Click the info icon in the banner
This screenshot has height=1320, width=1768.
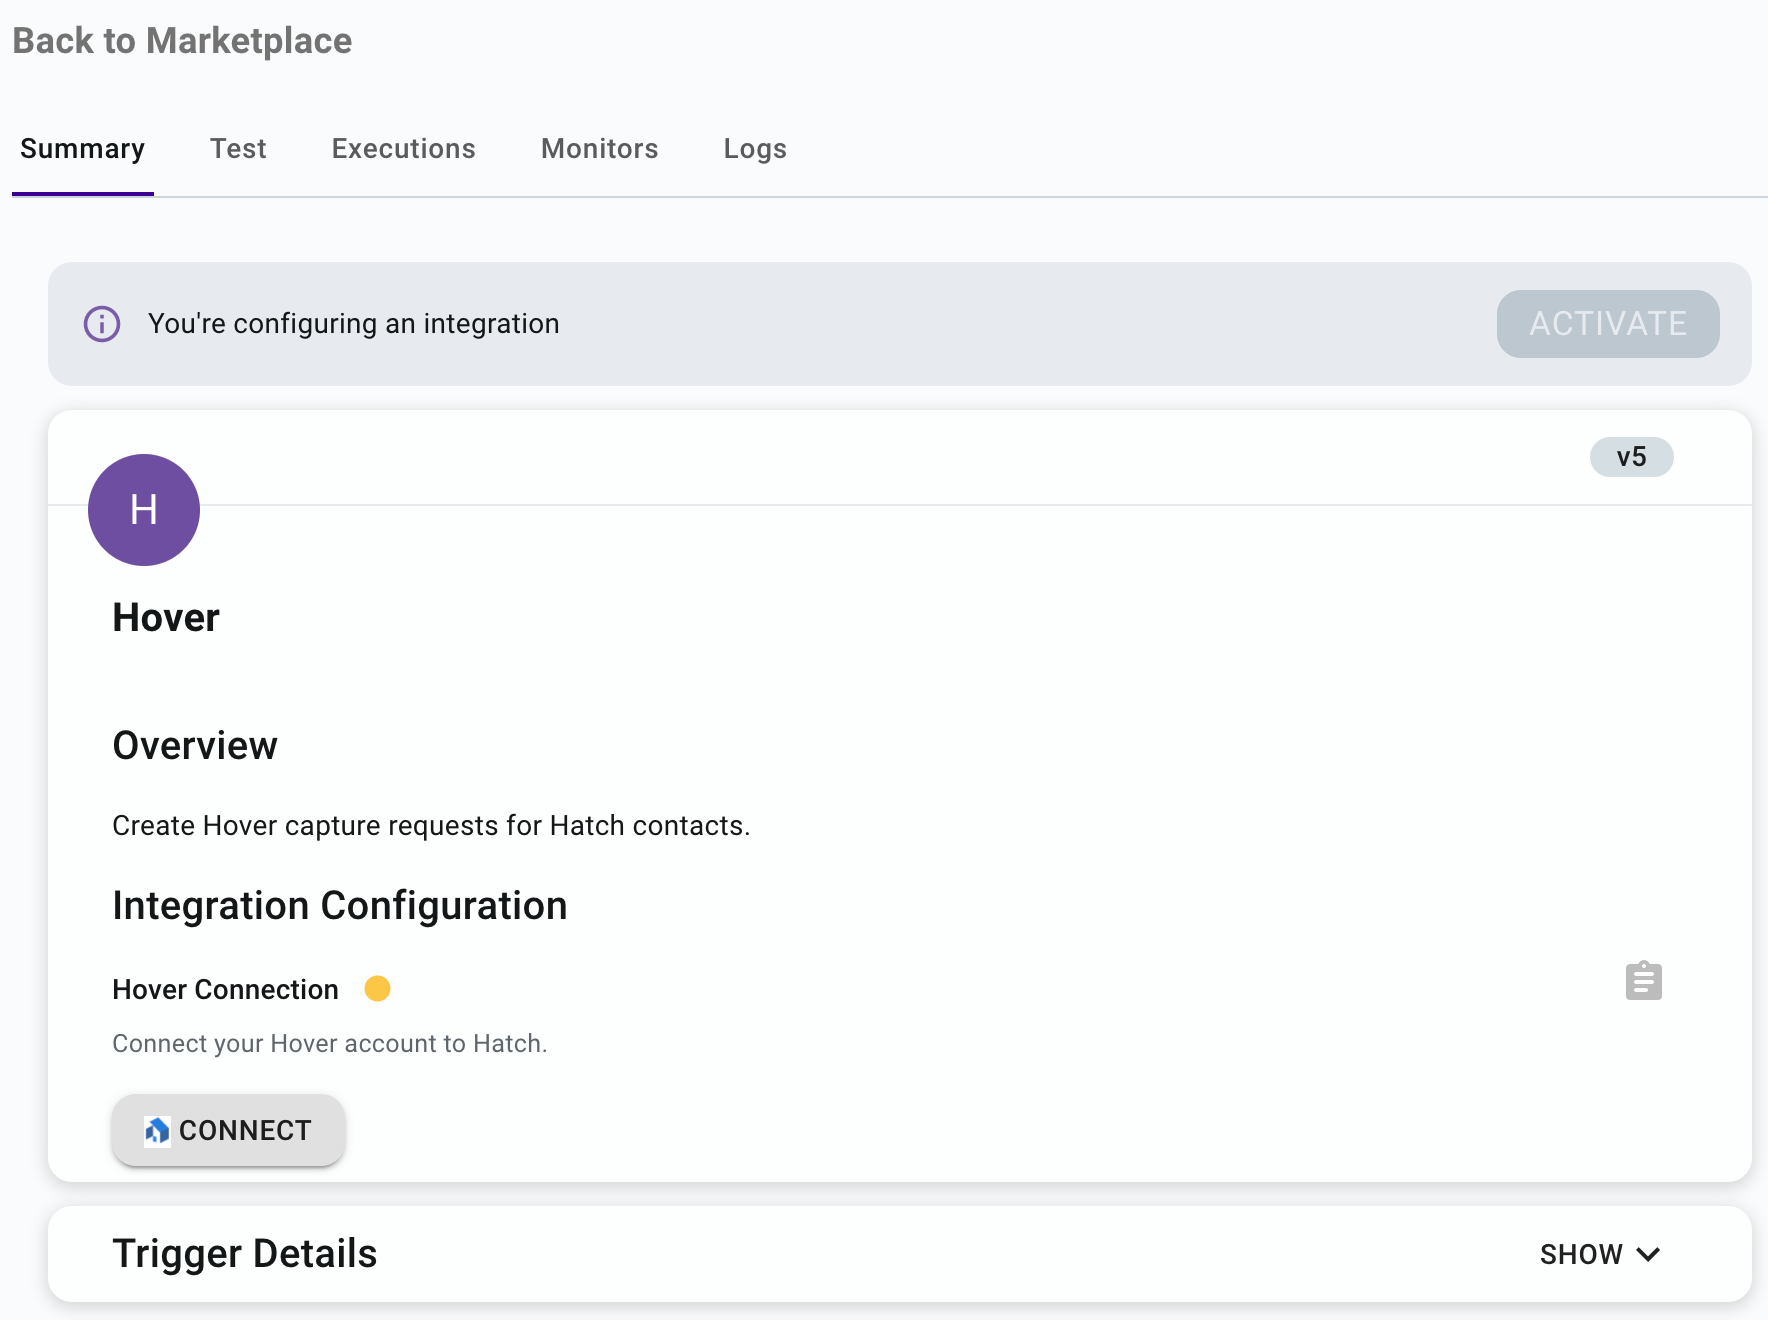pos(102,324)
